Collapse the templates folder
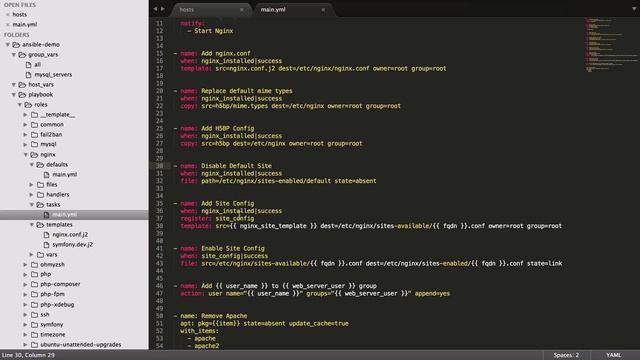 [32, 224]
